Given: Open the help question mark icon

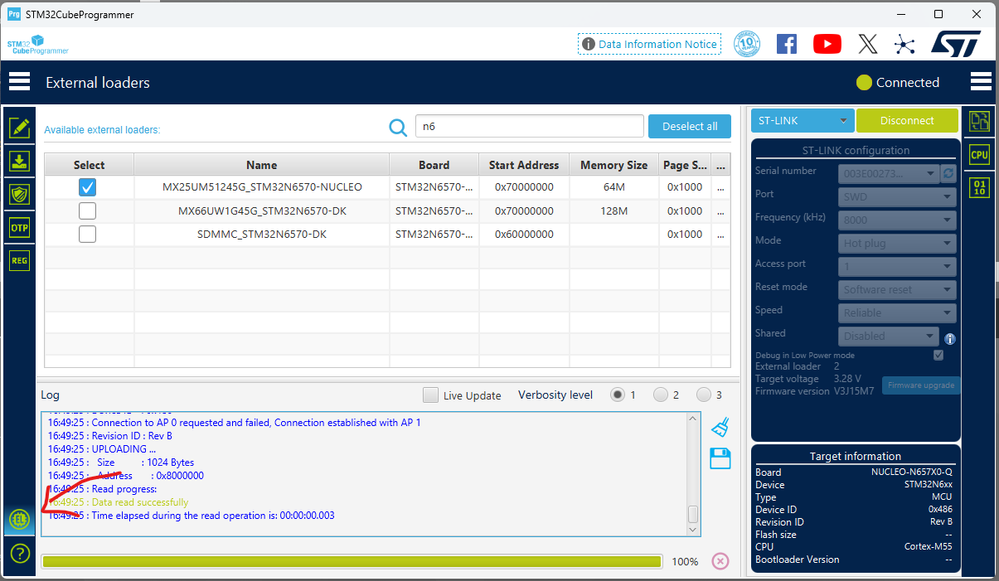Looking at the screenshot, I should point(20,554).
